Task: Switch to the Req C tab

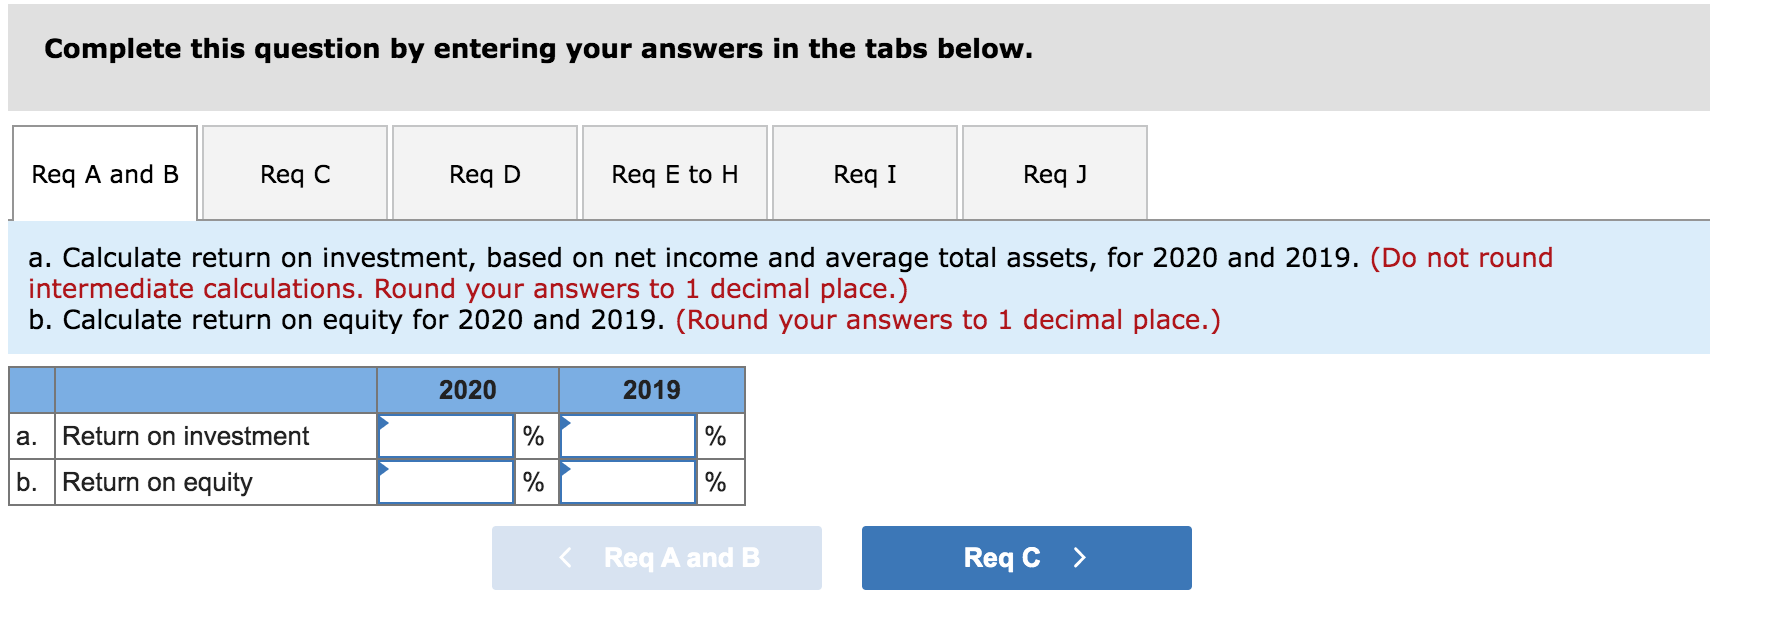Action: coord(294,173)
